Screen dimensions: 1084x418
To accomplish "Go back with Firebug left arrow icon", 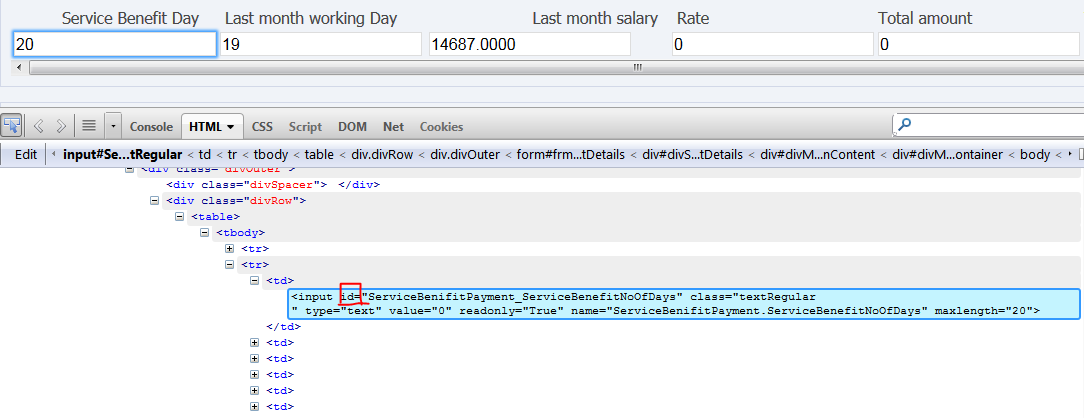I will click(x=39, y=126).
